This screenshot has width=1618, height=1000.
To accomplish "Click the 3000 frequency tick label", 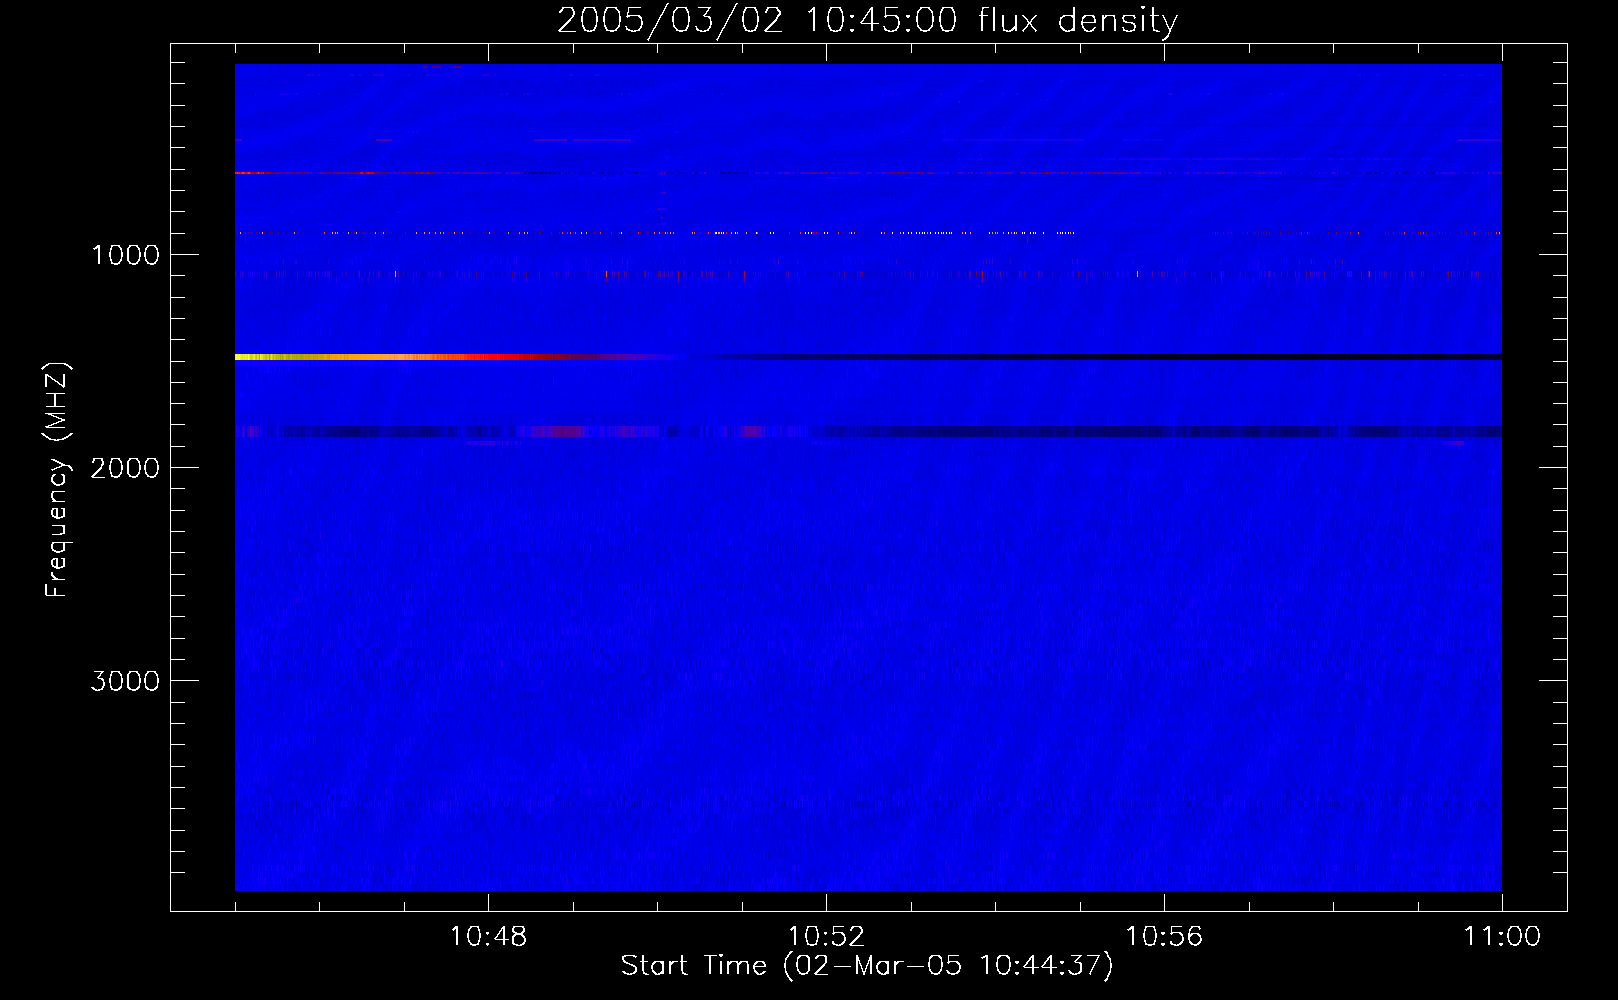I will click(x=125, y=681).
